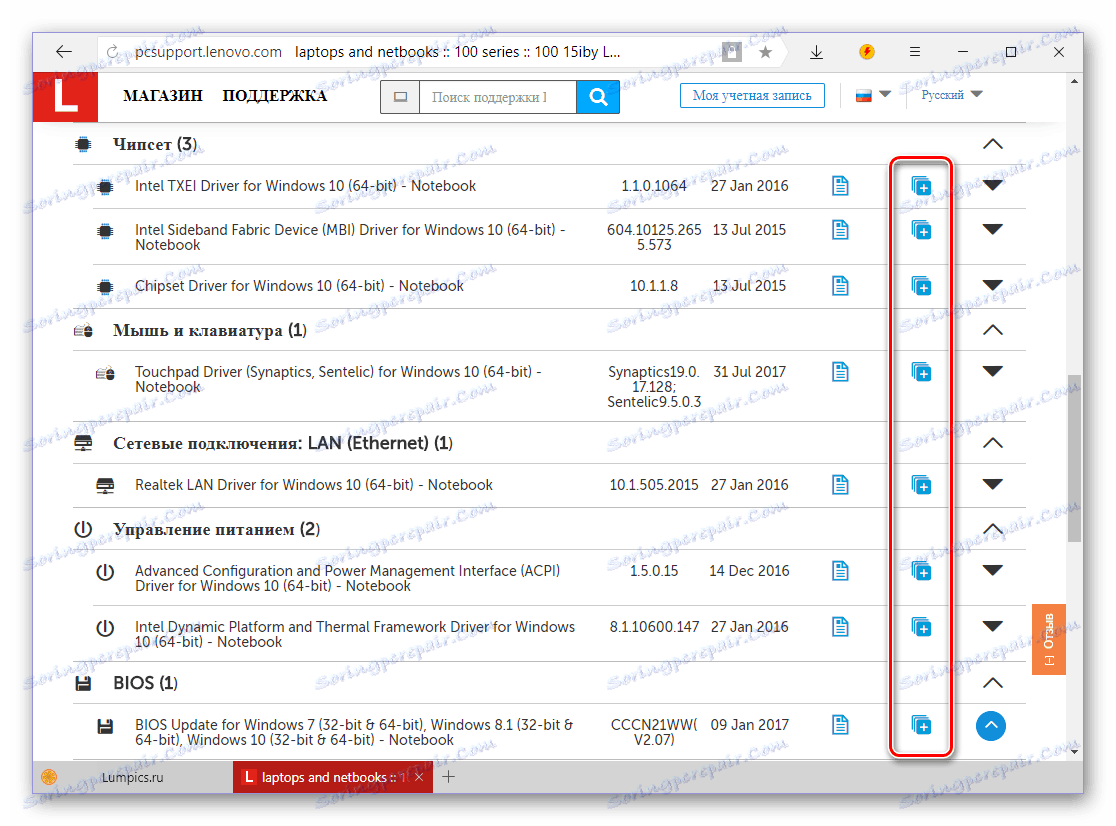Collapse the Сетевые подключения LAN section chevron
Image resolution: width=1116 pixels, height=826 pixels.
(992, 443)
